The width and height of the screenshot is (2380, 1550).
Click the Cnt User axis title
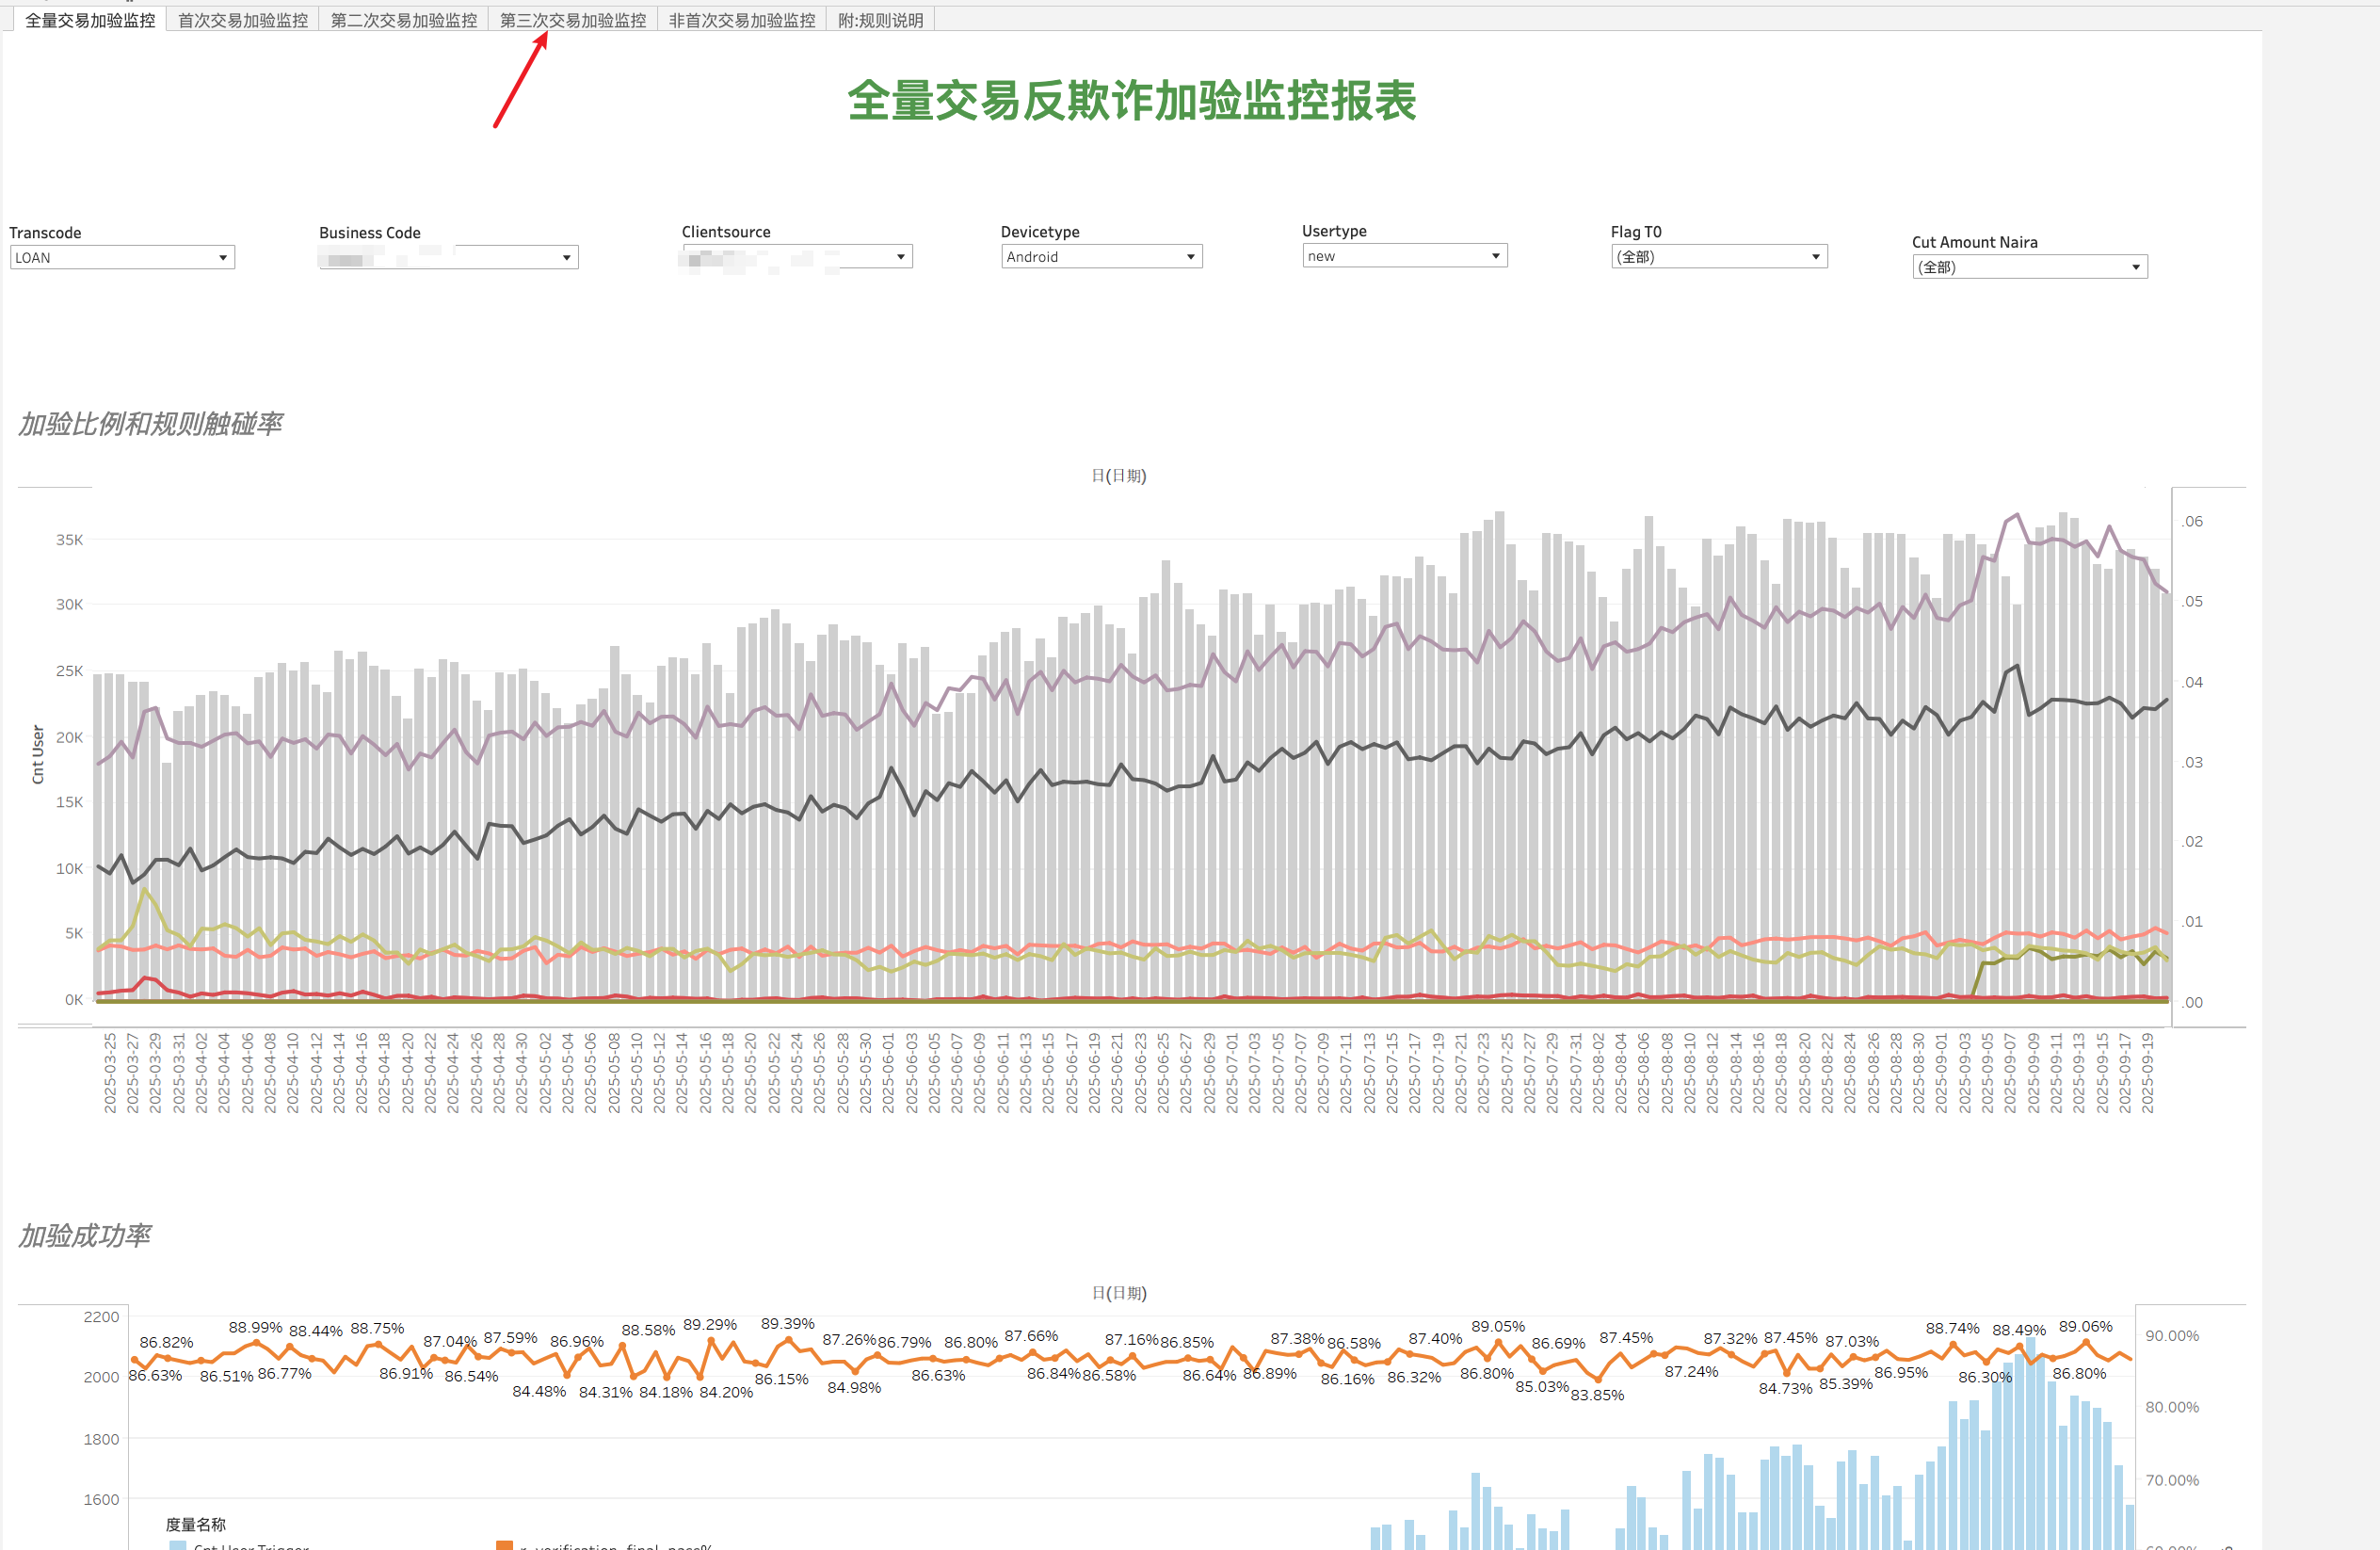click(x=38, y=754)
